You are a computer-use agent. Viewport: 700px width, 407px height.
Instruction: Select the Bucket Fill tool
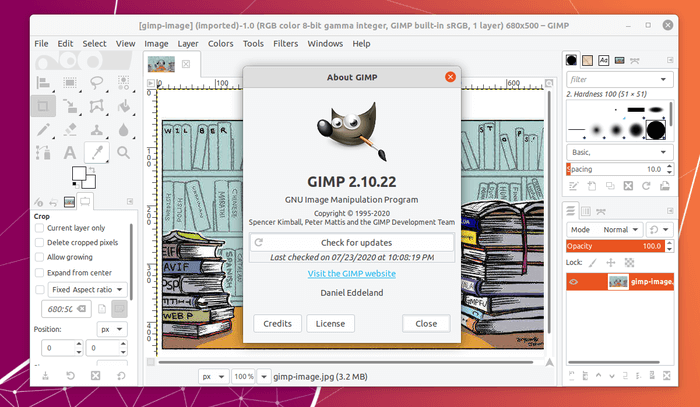point(124,106)
